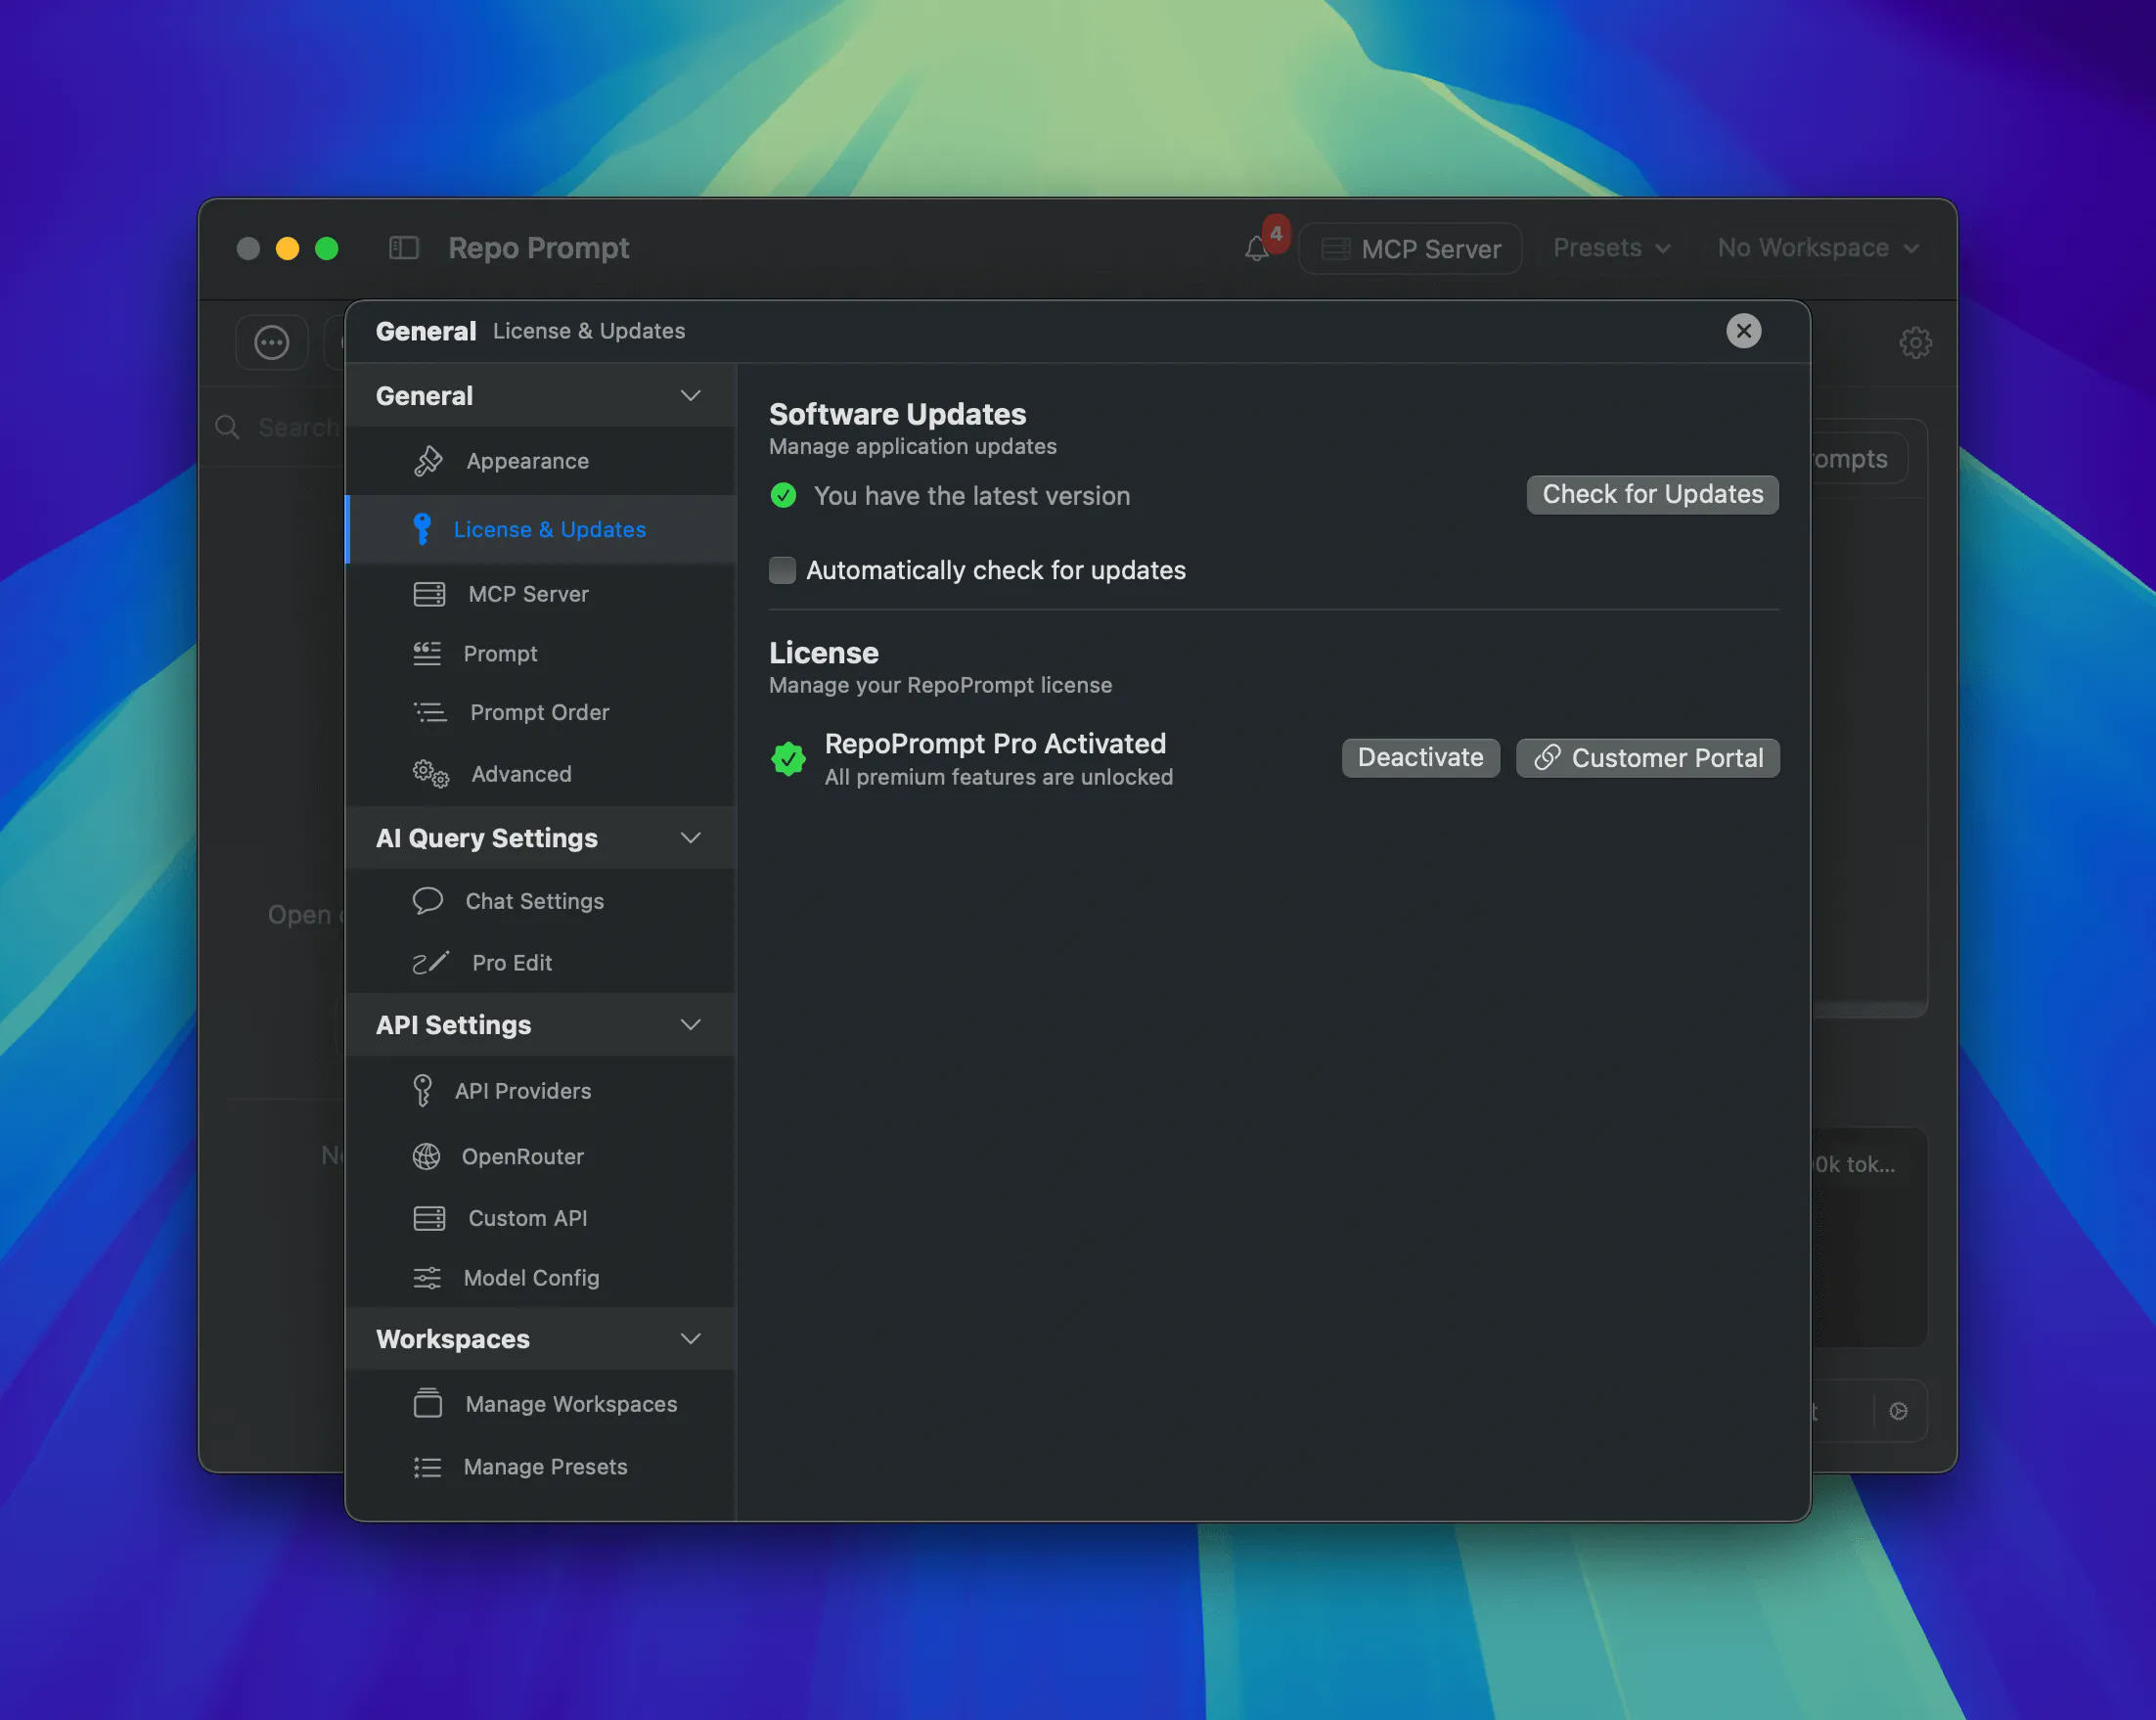Click the green seal badge for Pro Activated

pyautogui.click(x=788, y=758)
